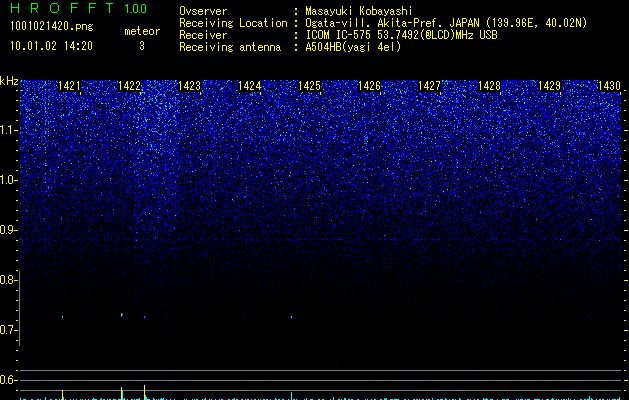
Task: Click the 1428 time marker
Action: tap(489, 86)
